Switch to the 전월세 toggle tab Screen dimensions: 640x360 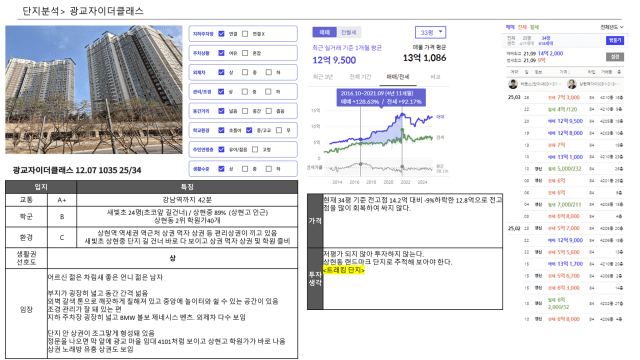pyautogui.click(x=349, y=32)
